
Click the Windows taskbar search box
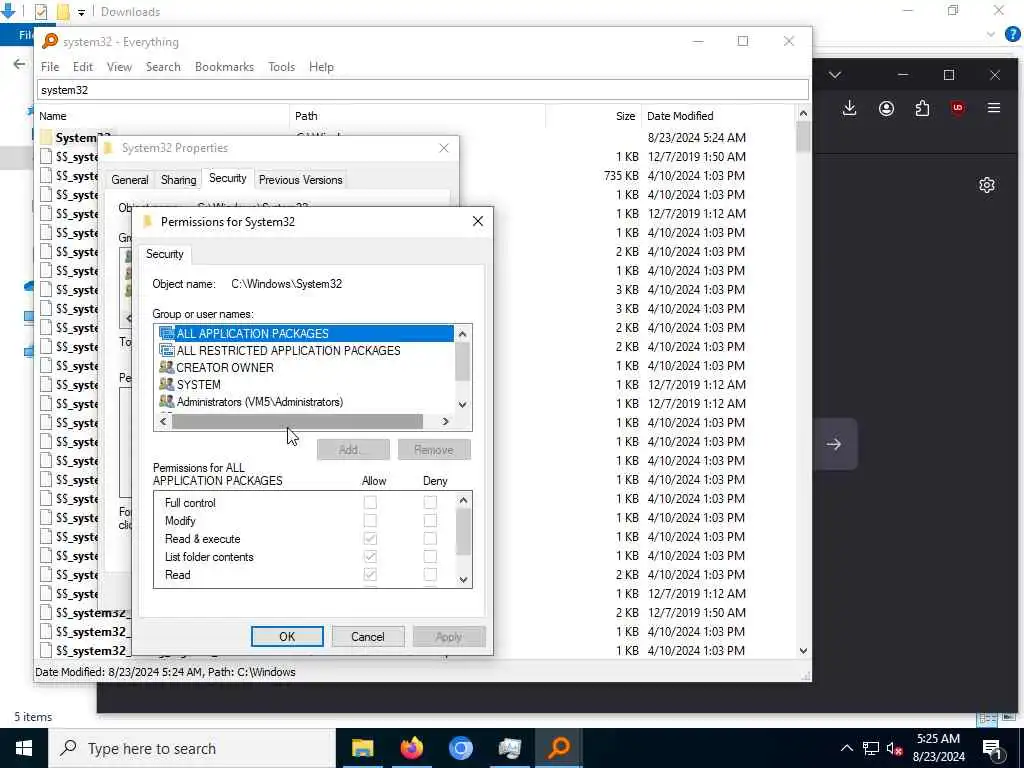click(192, 748)
